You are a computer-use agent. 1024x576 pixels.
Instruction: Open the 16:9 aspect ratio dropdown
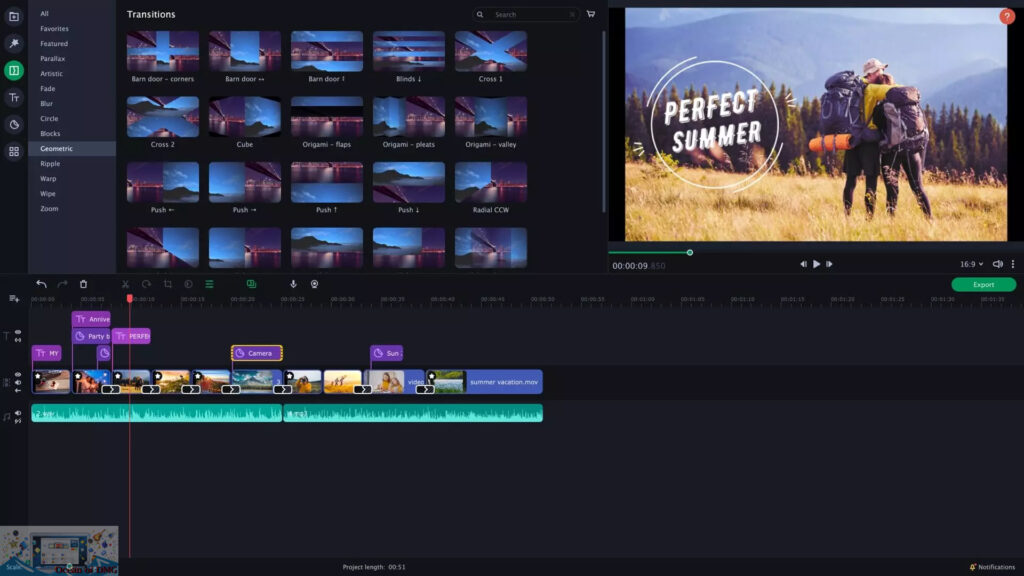(971, 264)
